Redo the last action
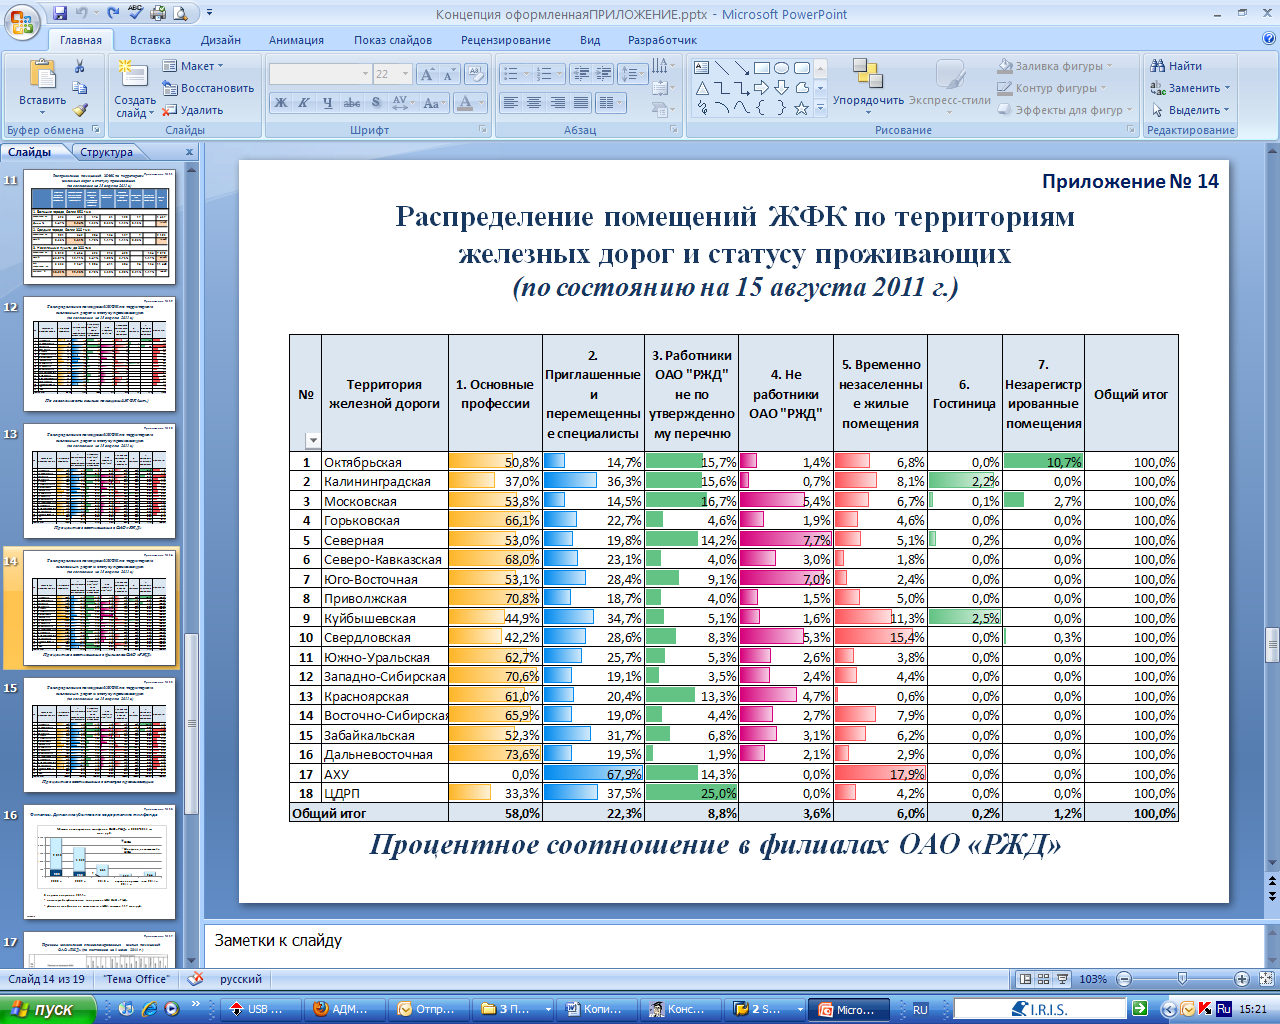Image resolution: width=1280 pixels, height=1024 pixels. tap(113, 14)
